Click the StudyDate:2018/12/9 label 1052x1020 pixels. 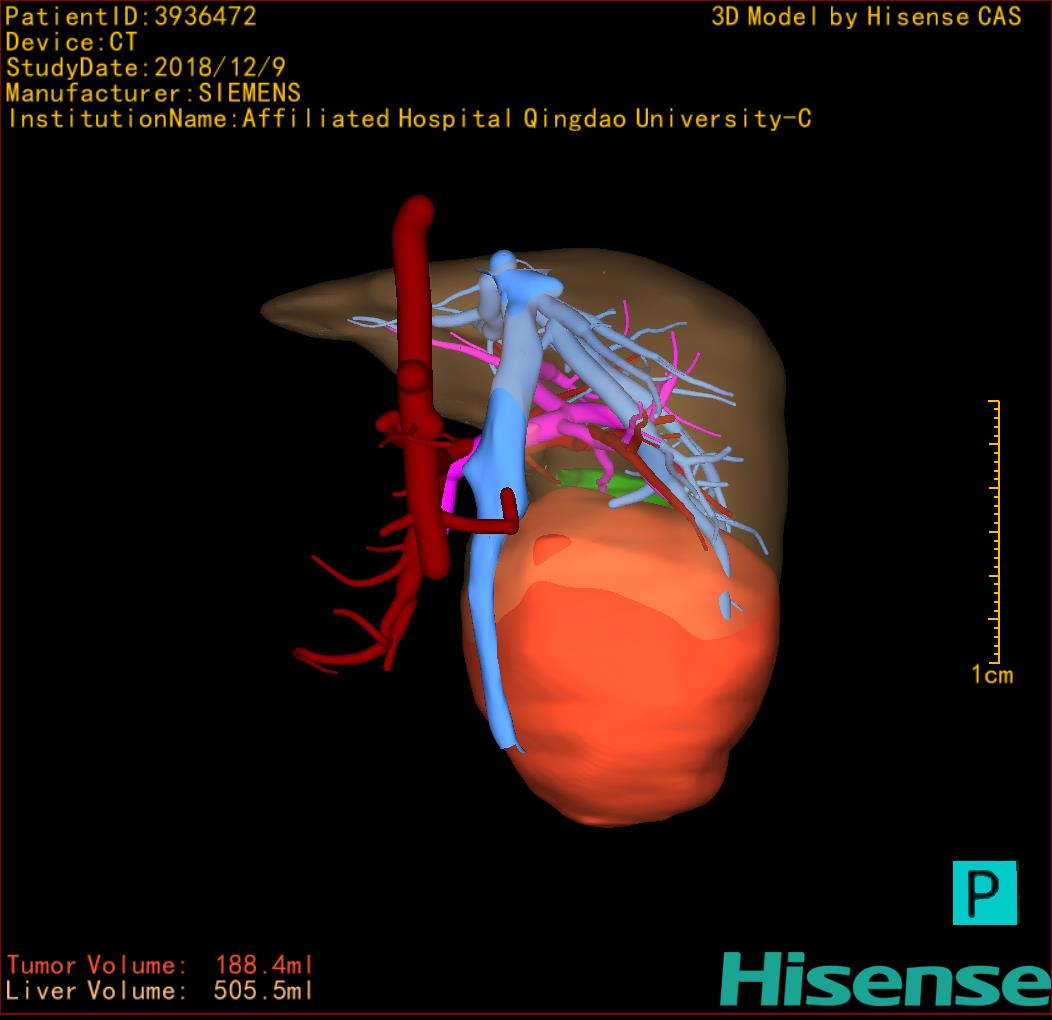click(x=145, y=69)
